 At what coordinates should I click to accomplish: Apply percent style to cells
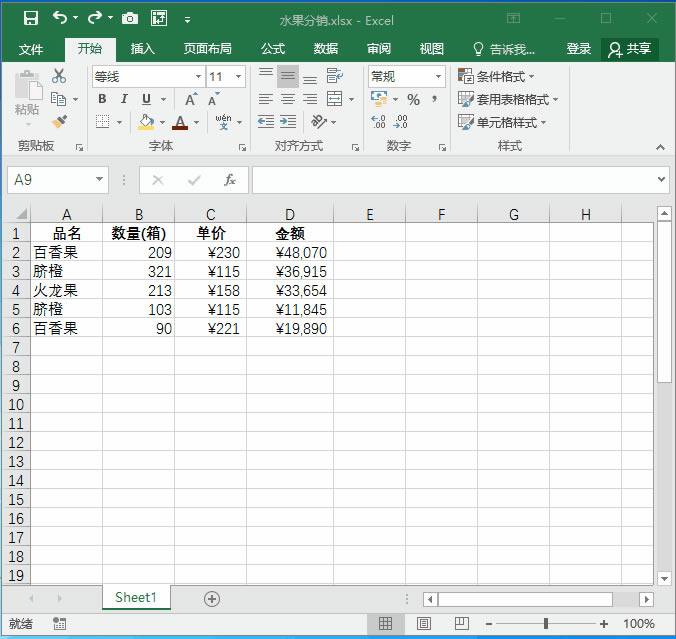(x=413, y=99)
